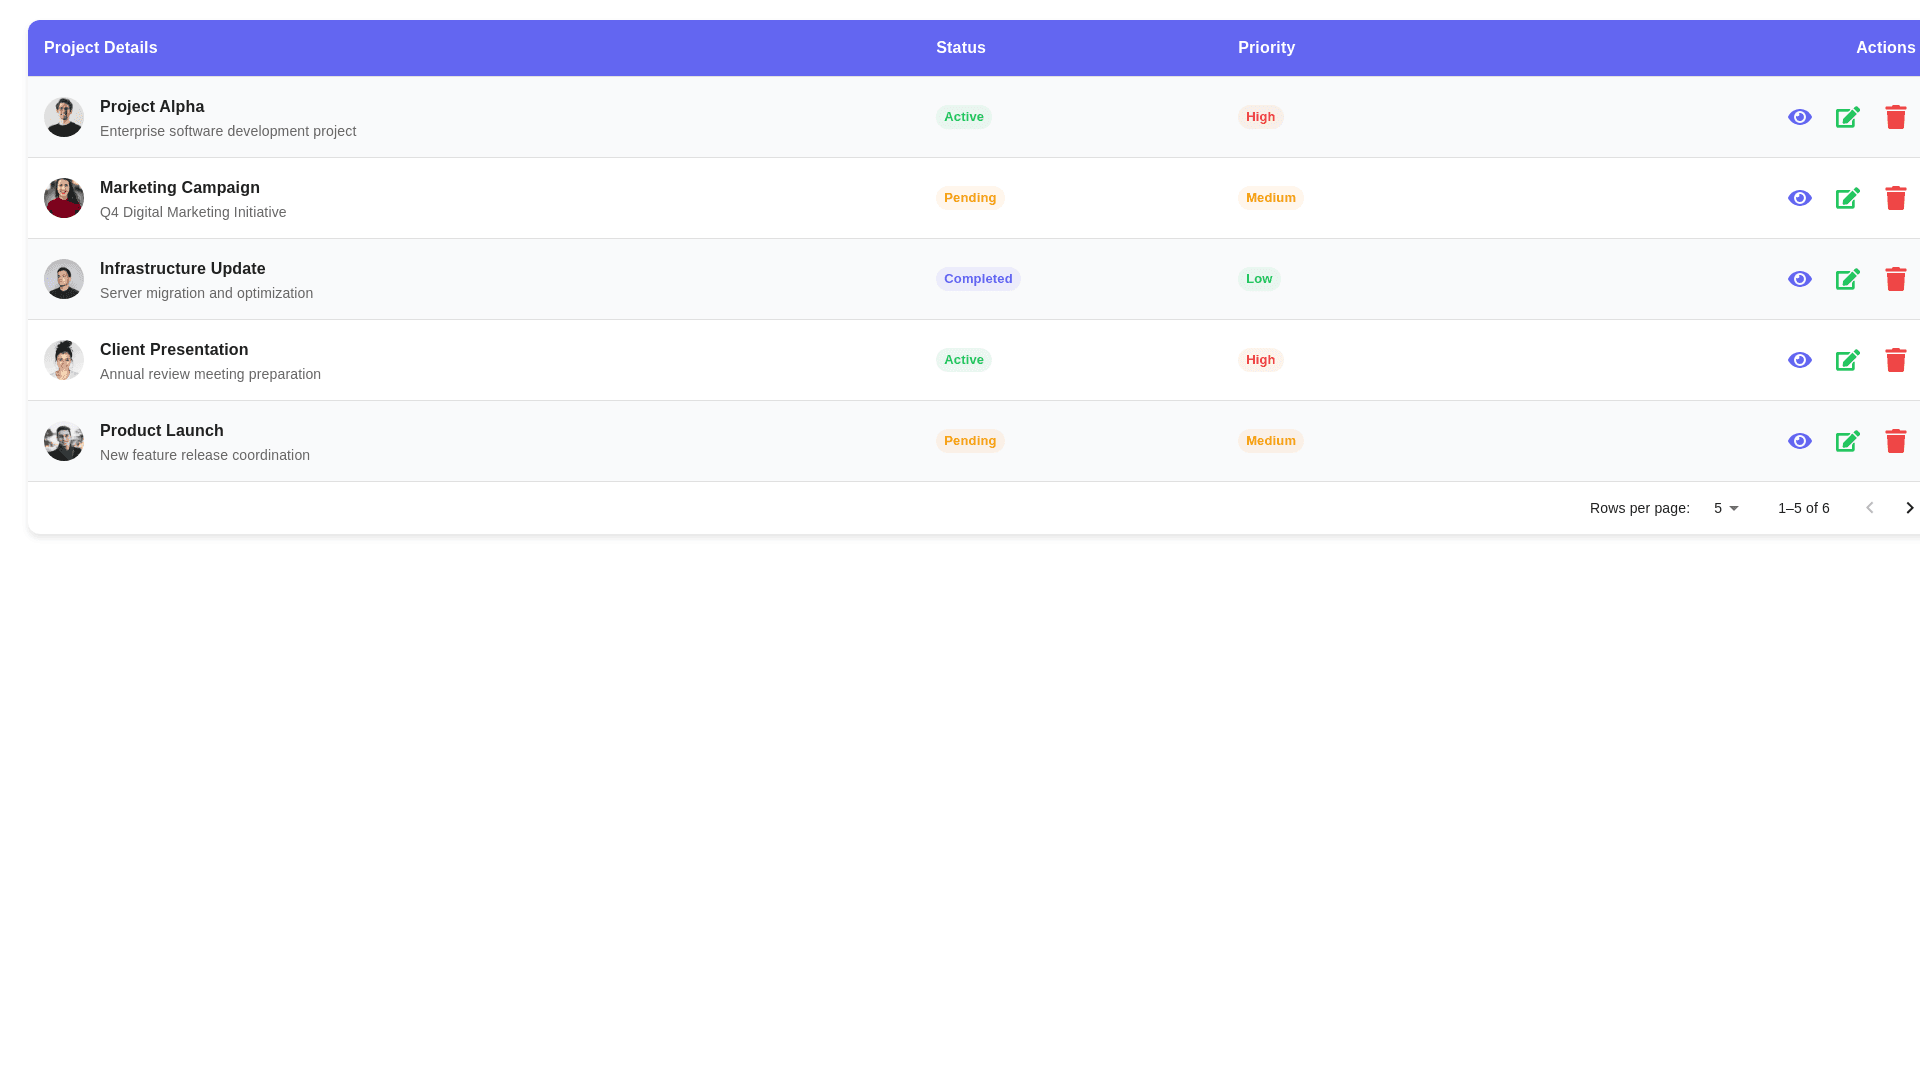Click the Priority column header
Screen dimensions: 1920x1080
point(1266,47)
